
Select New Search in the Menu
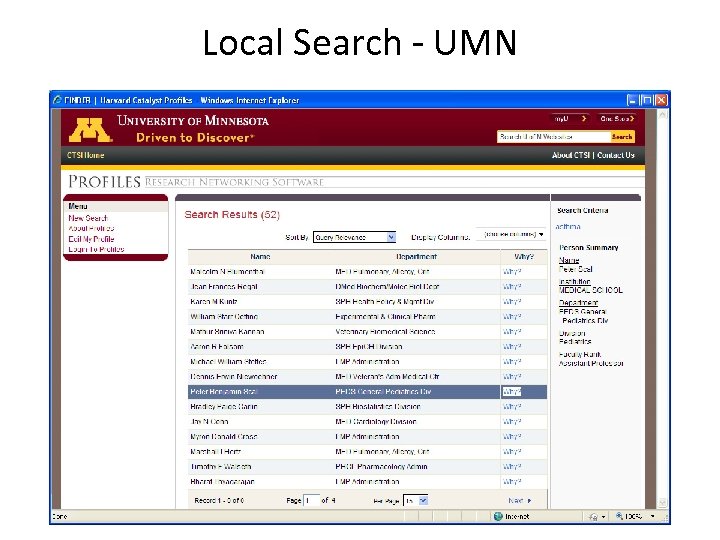pyautogui.click(x=88, y=218)
